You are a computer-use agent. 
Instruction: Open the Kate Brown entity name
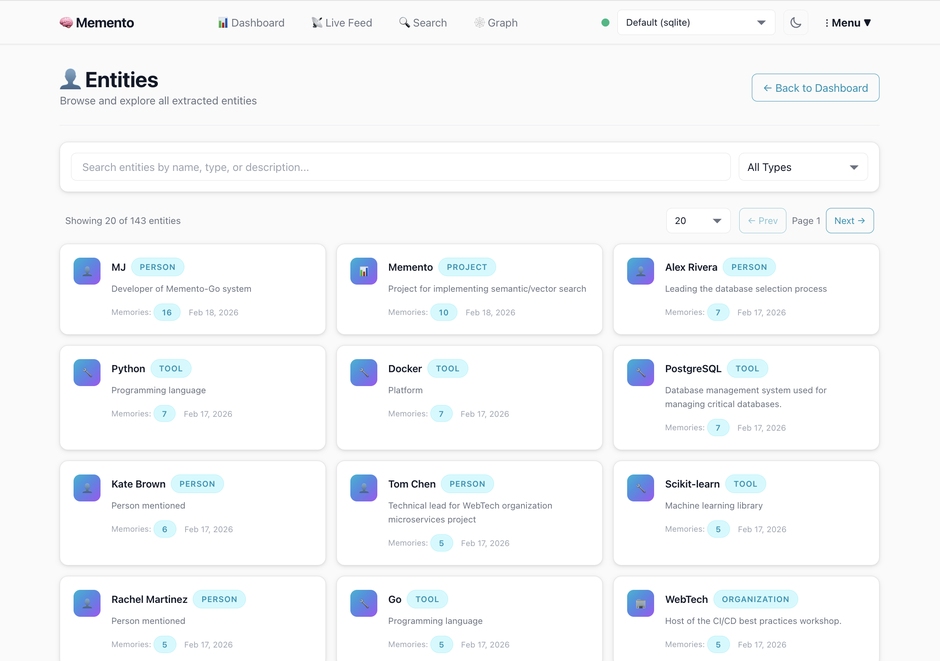tap(138, 484)
